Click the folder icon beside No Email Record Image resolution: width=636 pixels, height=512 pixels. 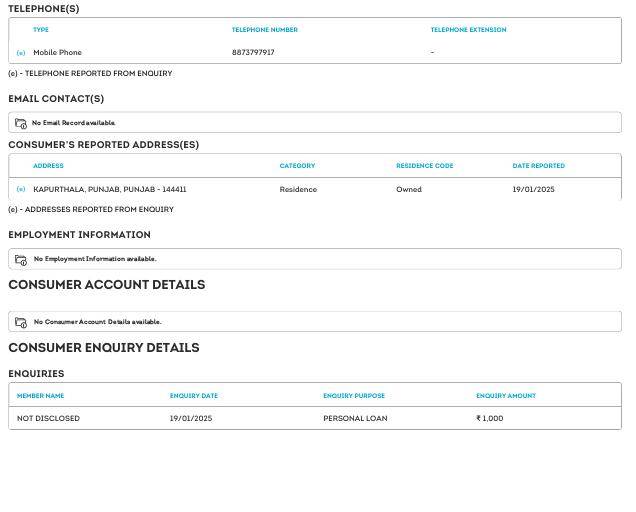click(x=21, y=123)
